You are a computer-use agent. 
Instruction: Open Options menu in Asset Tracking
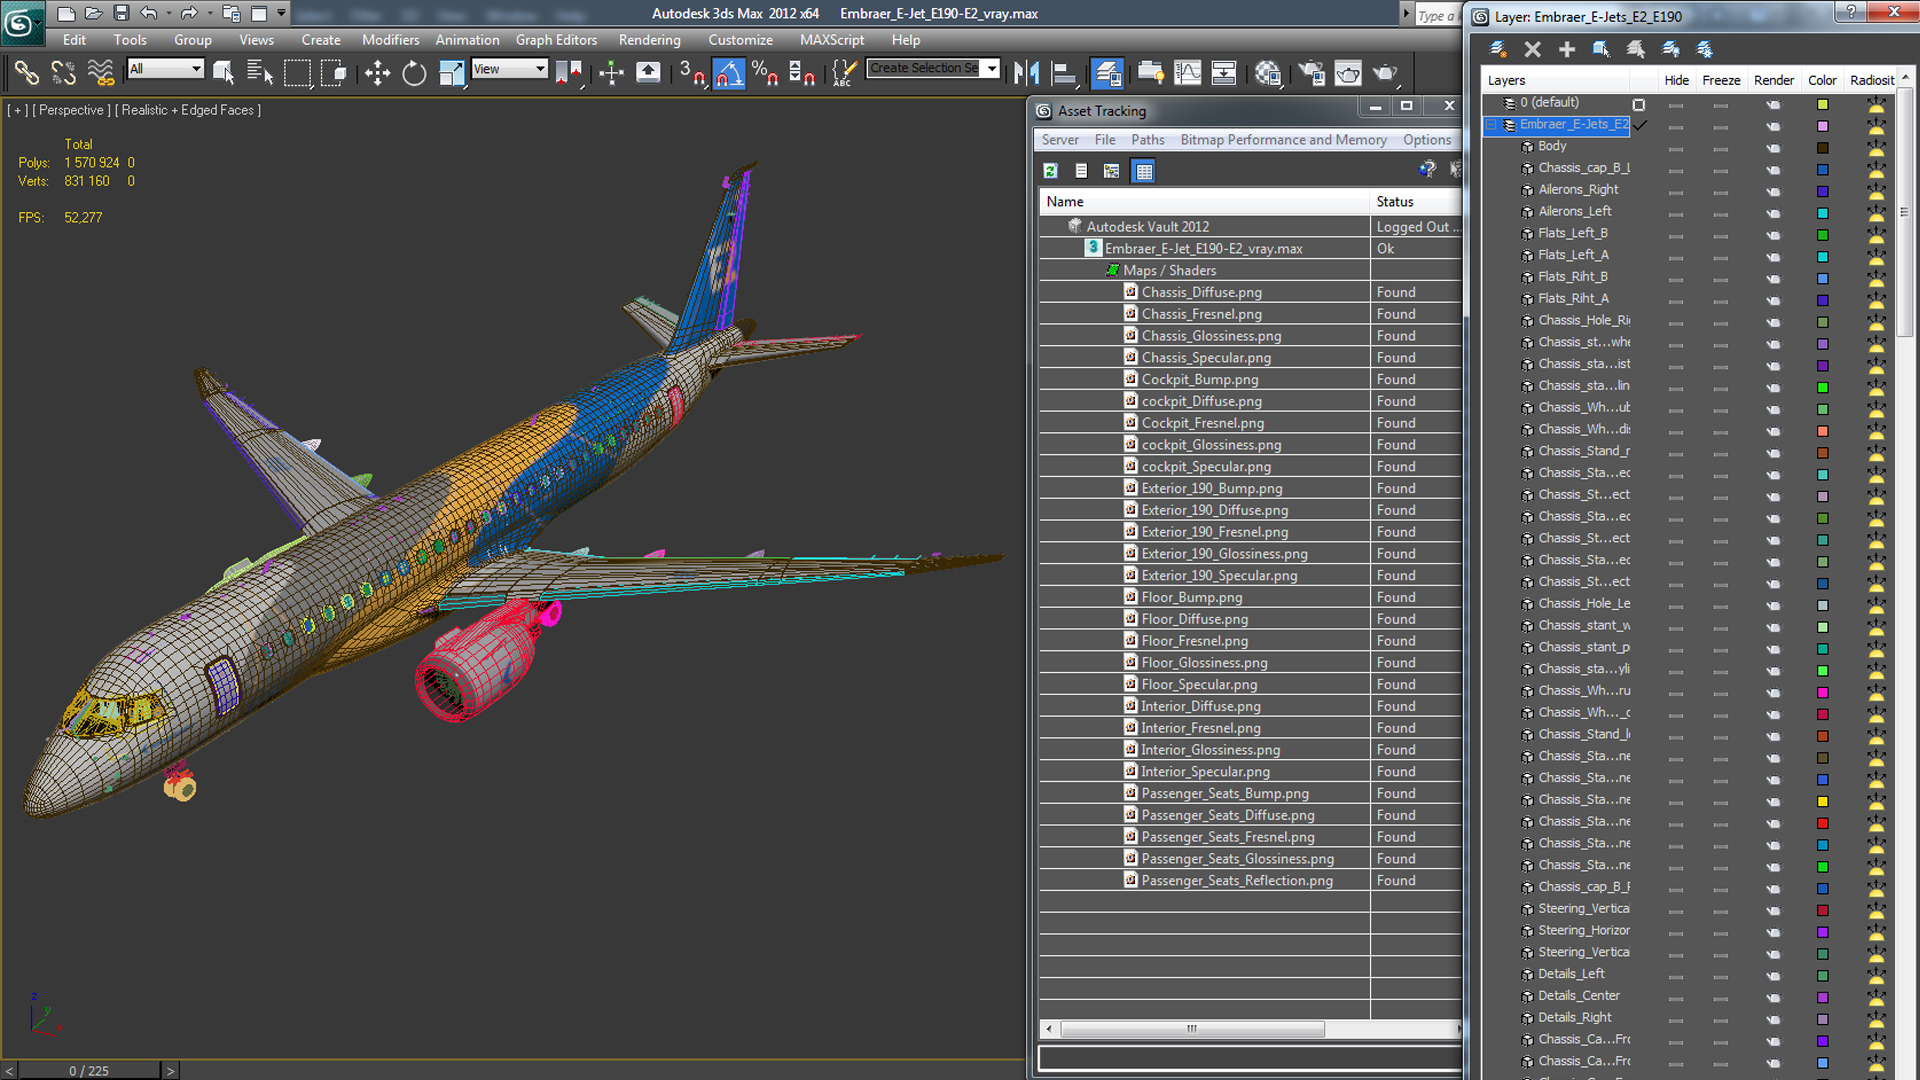[1426, 140]
